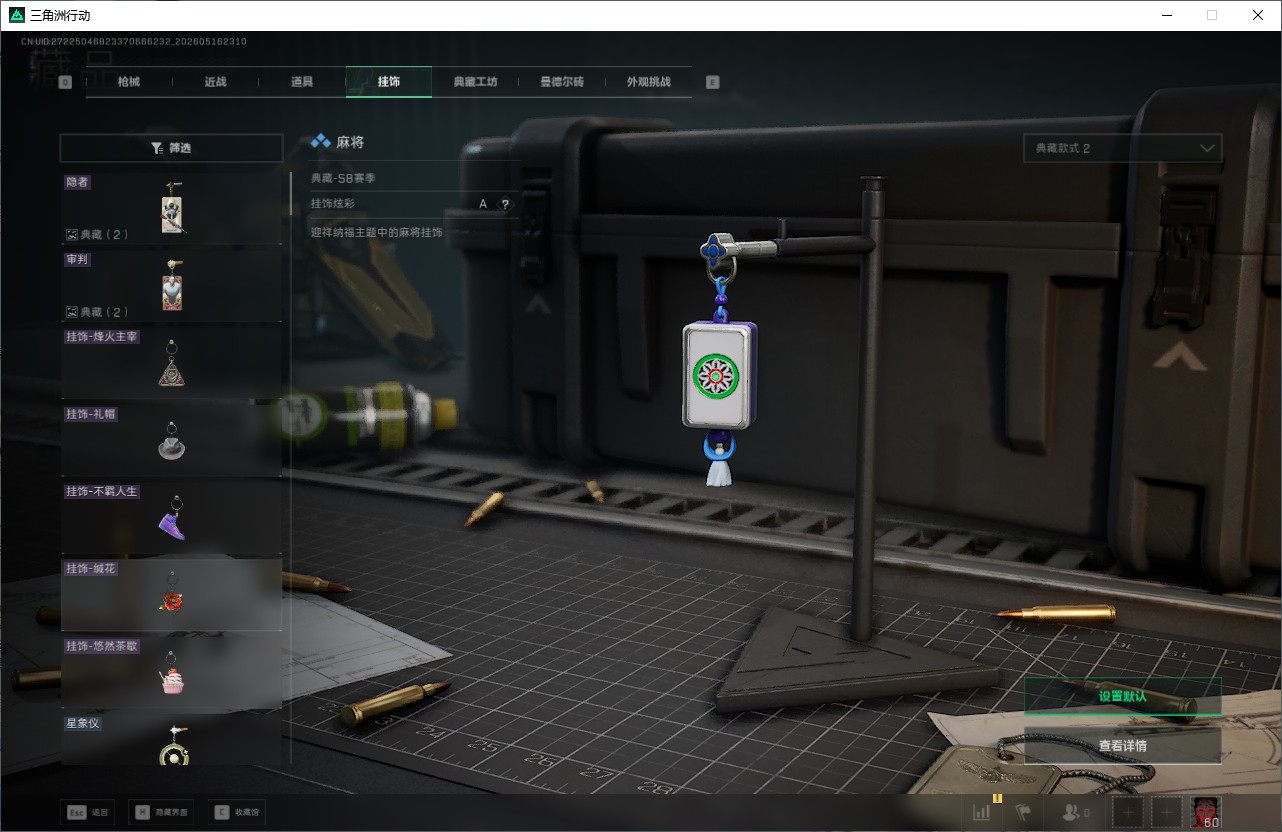Select the 隐者 charm thumbnail
The image size is (1282, 832).
pos(172,209)
